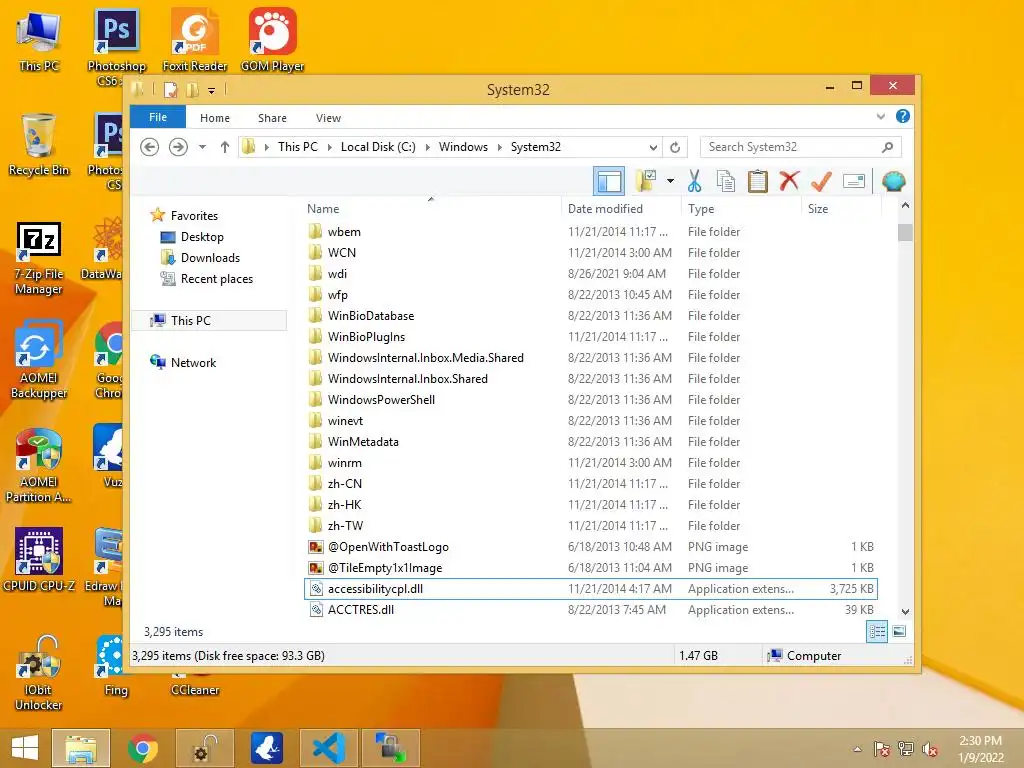The width and height of the screenshot is (1024, 768).
Task: Switch to Details view icon
Action: click(876, 632)
